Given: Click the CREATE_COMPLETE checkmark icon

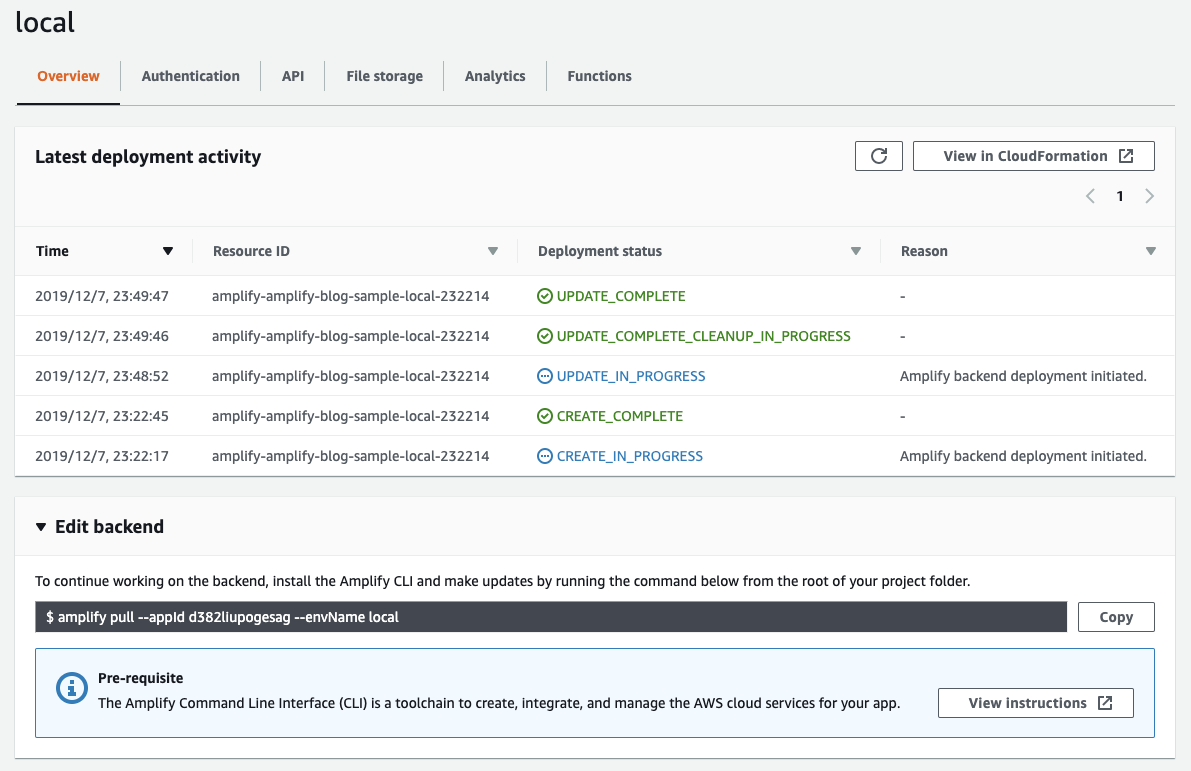Looking at the screenshot, I should (x=545, y=416).
